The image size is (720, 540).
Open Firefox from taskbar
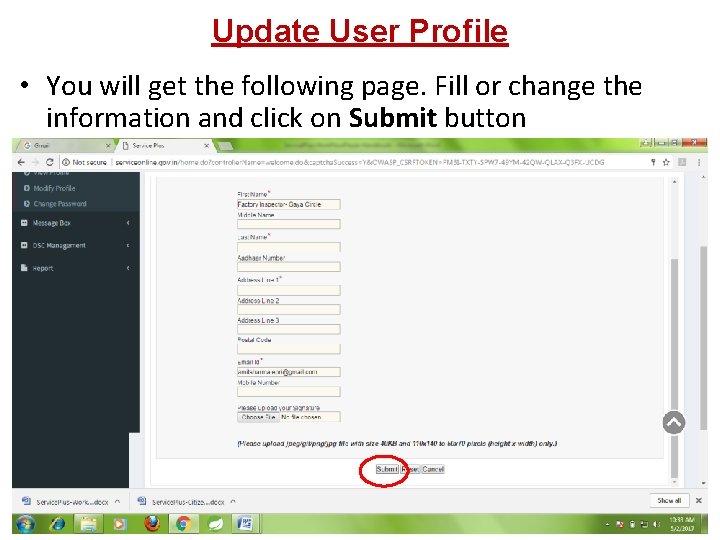coord(152,523)
